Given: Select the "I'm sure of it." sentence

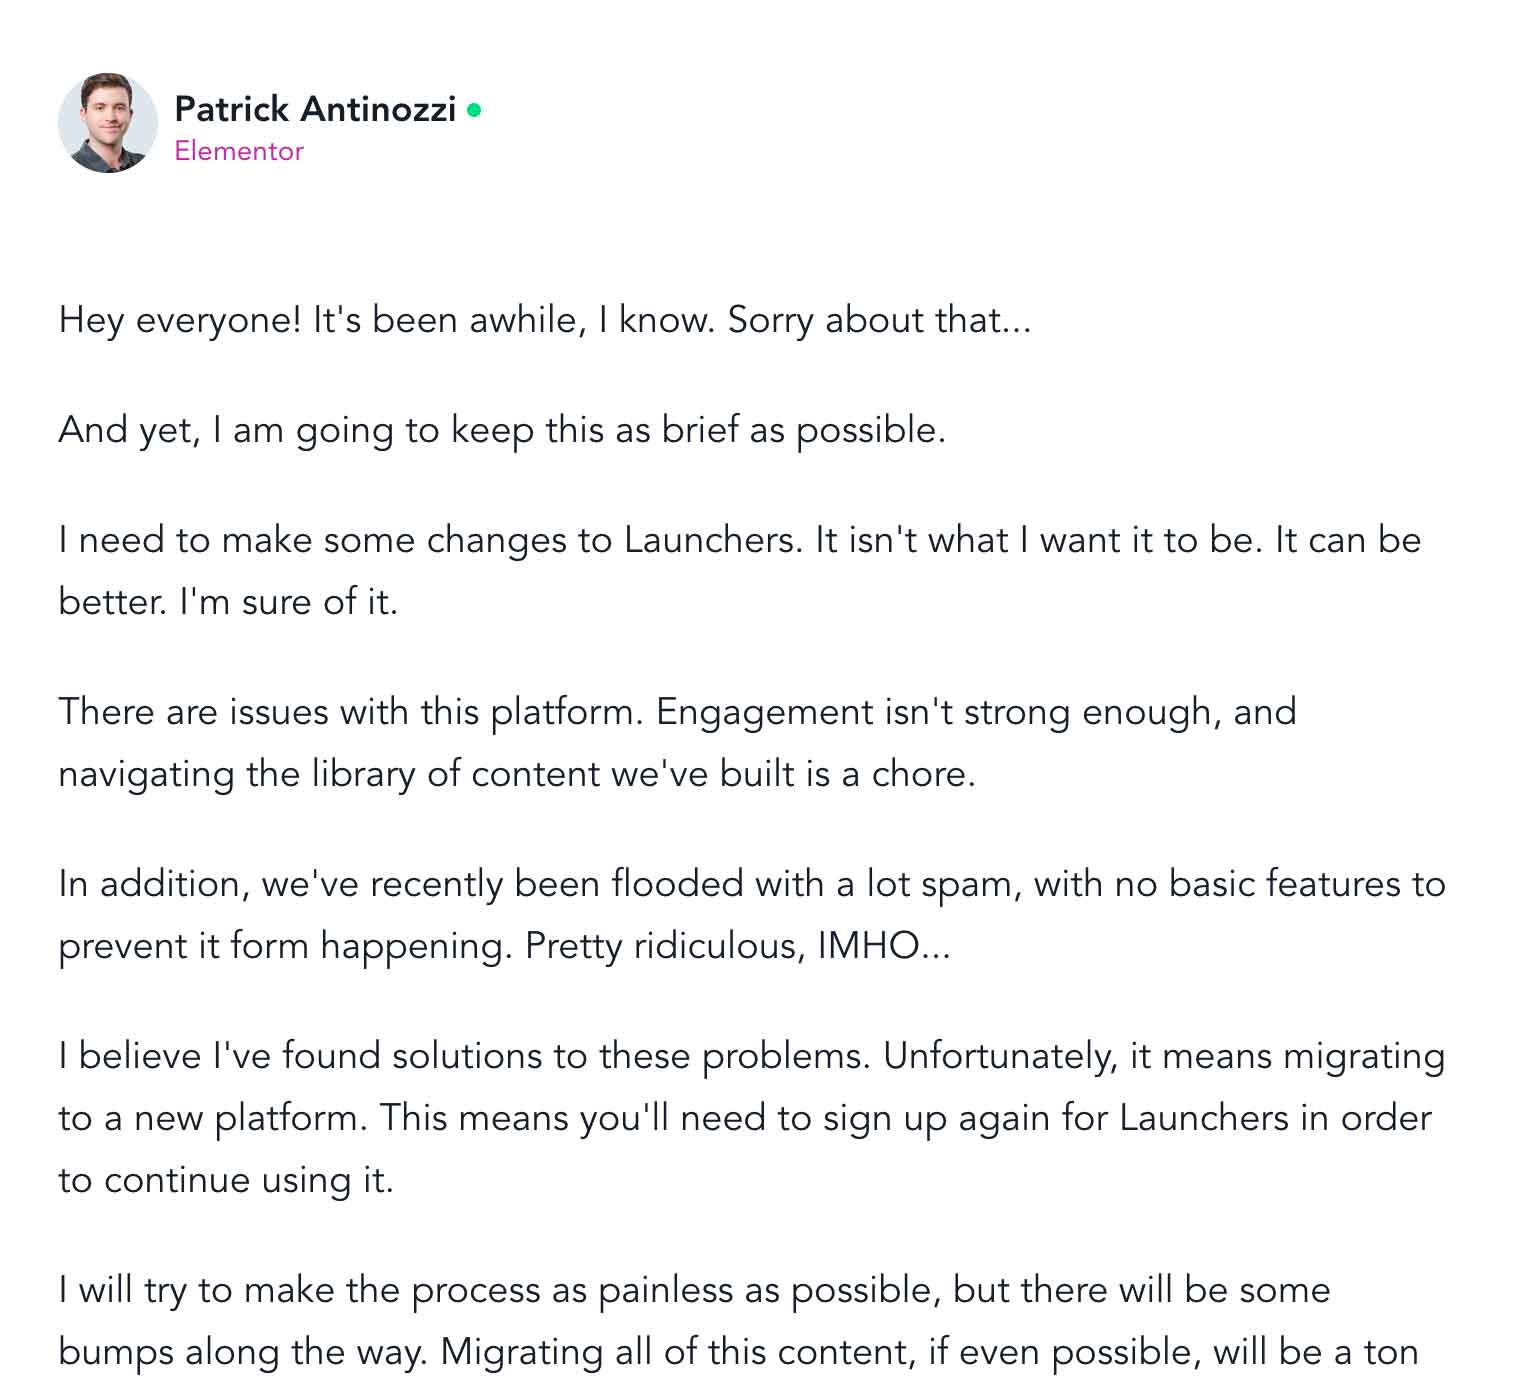Looking at the screenshot, I should 288,603.
